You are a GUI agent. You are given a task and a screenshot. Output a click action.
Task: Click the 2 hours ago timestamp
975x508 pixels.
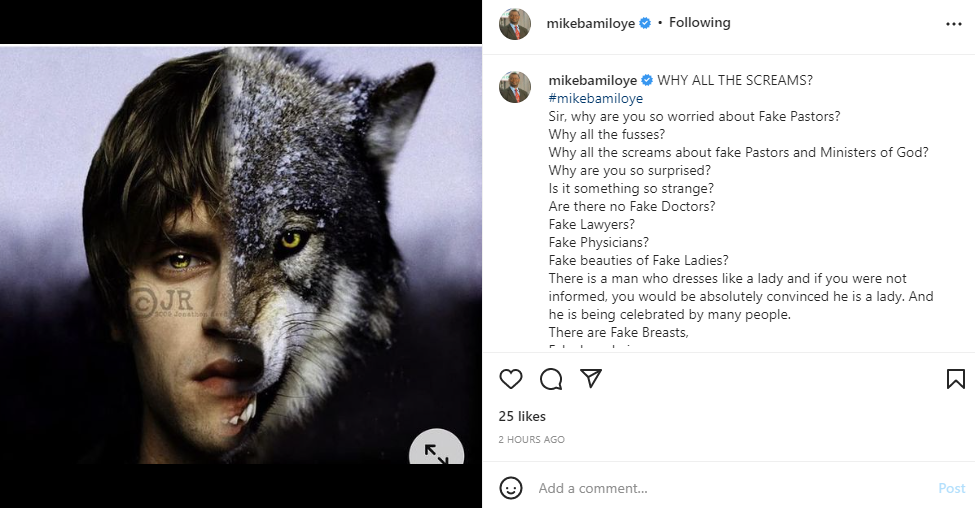[531, 440]
